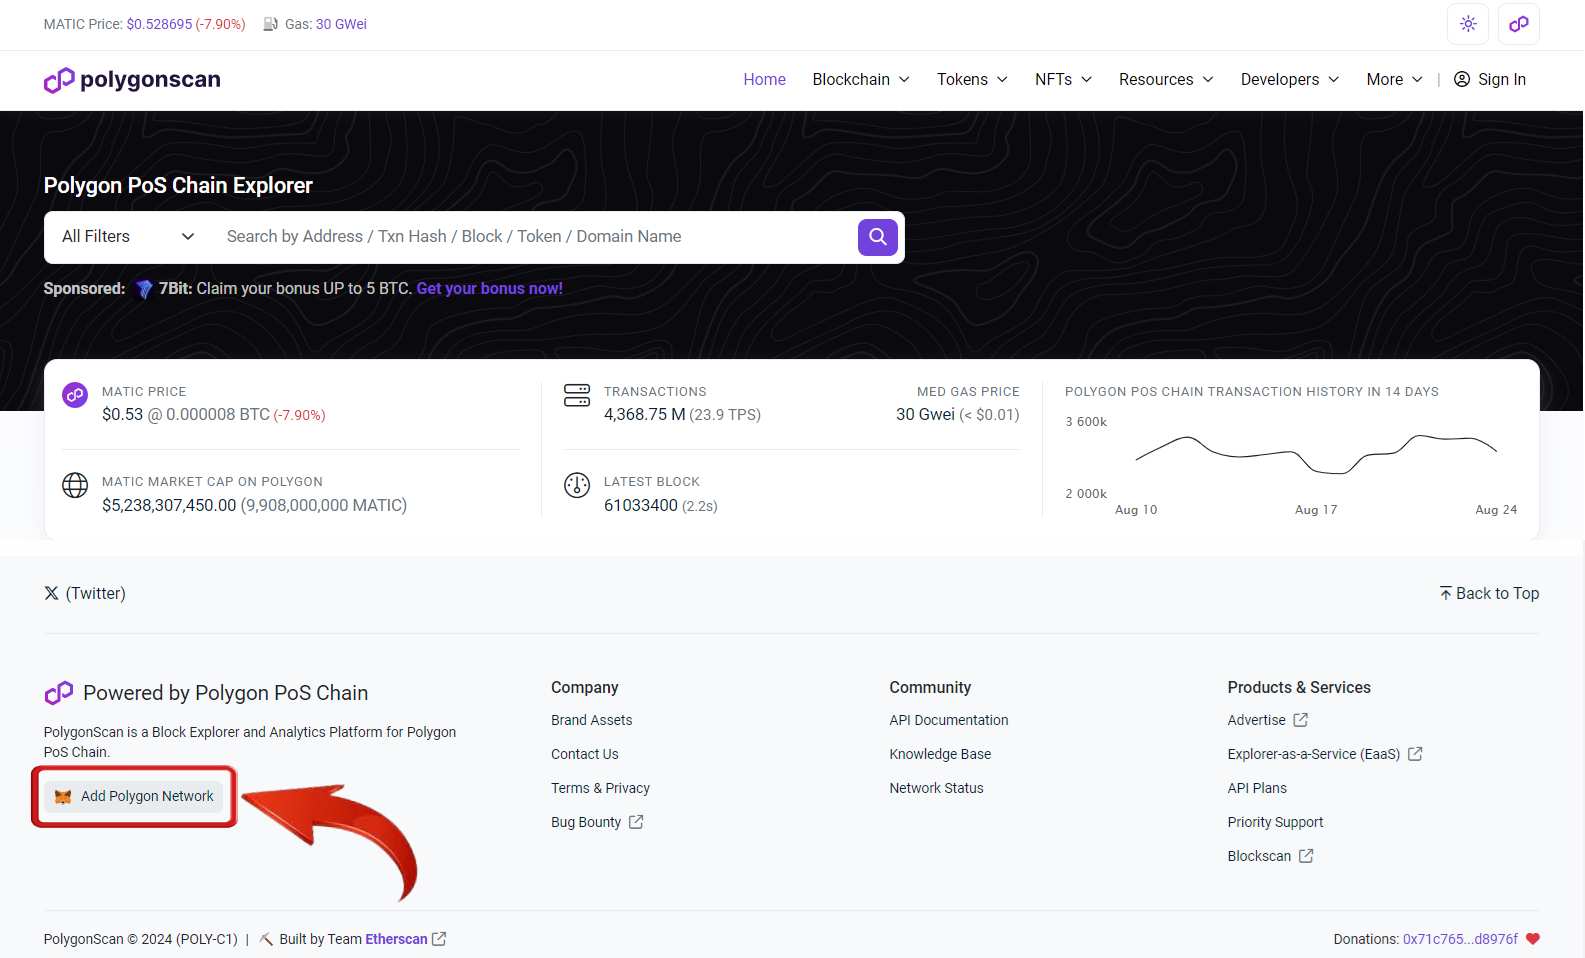The height and width of the screenshot is (958, 1585).
Task: Click the med gas price 30 Gwei
Action: coord(925,415)
